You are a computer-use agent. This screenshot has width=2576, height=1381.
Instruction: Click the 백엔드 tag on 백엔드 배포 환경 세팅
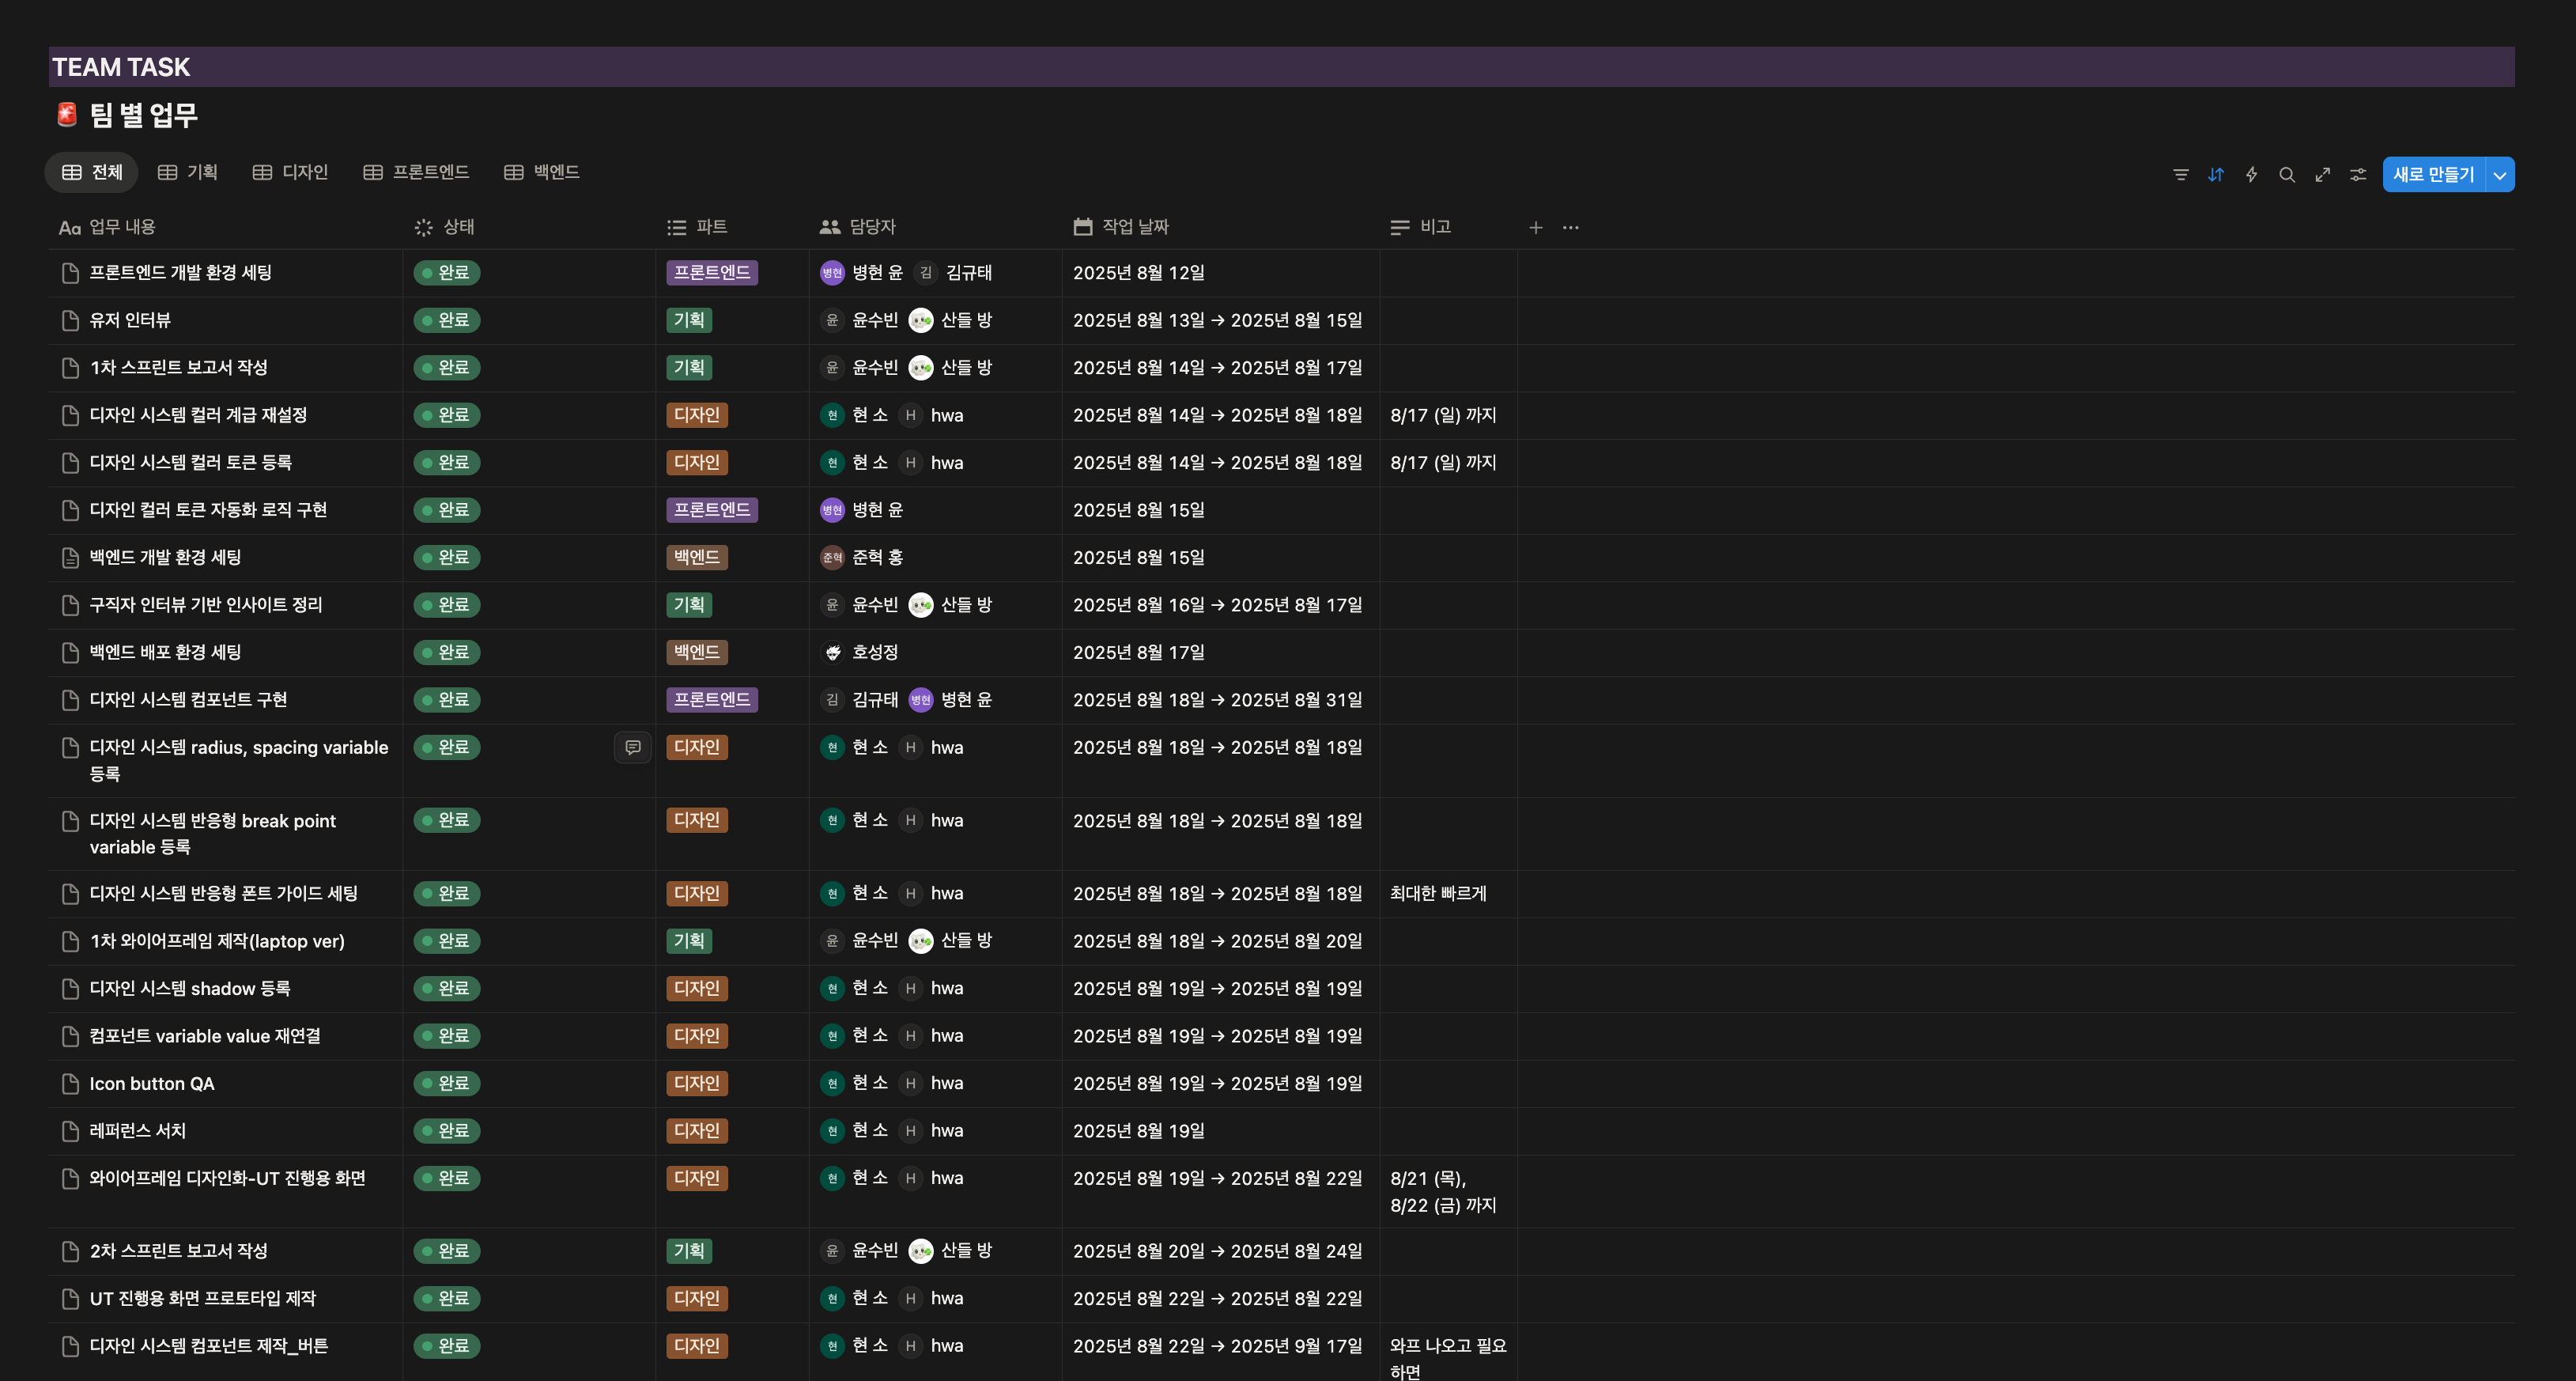point(696,652)
